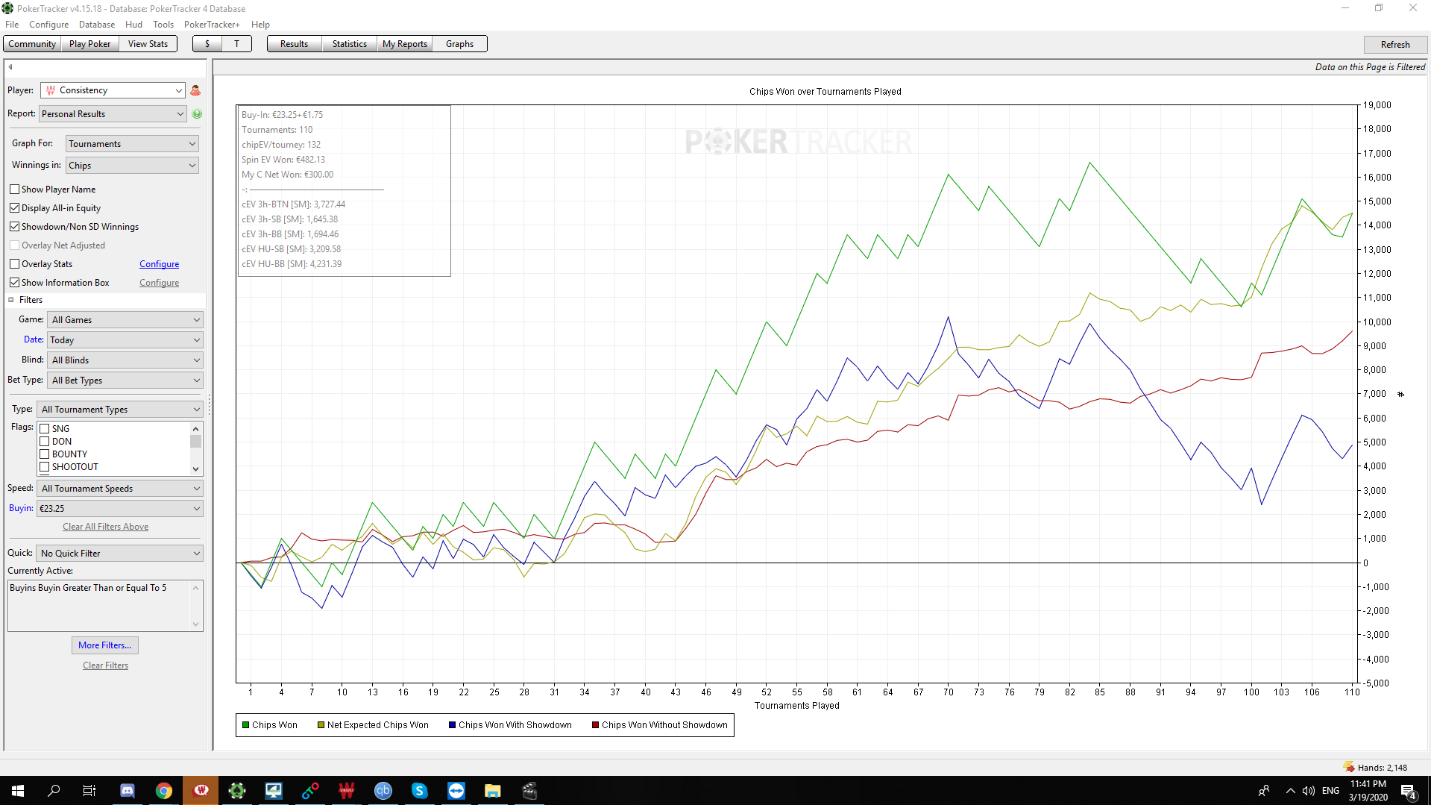Screen dimensions: 1431x805
Task: Click the blue Chips Won With Showdown legend swatch
Action: [453, 725]
